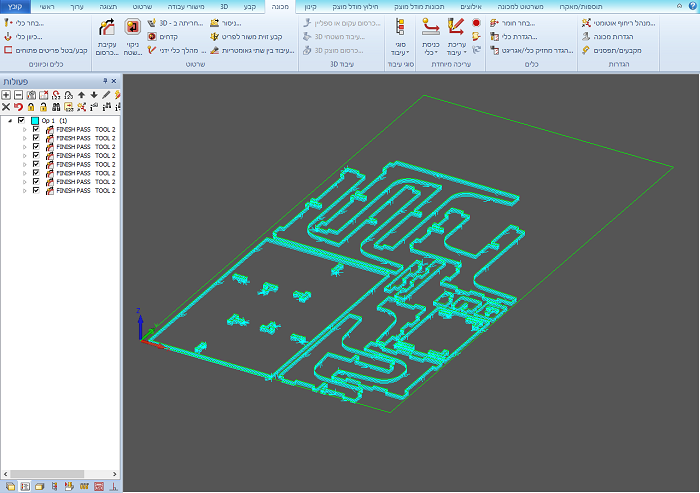The width and height of the screenshot is (700, 493).
Task: Switch to the Home (ראשי) ribbon tab
Action: tap(47, 7)
